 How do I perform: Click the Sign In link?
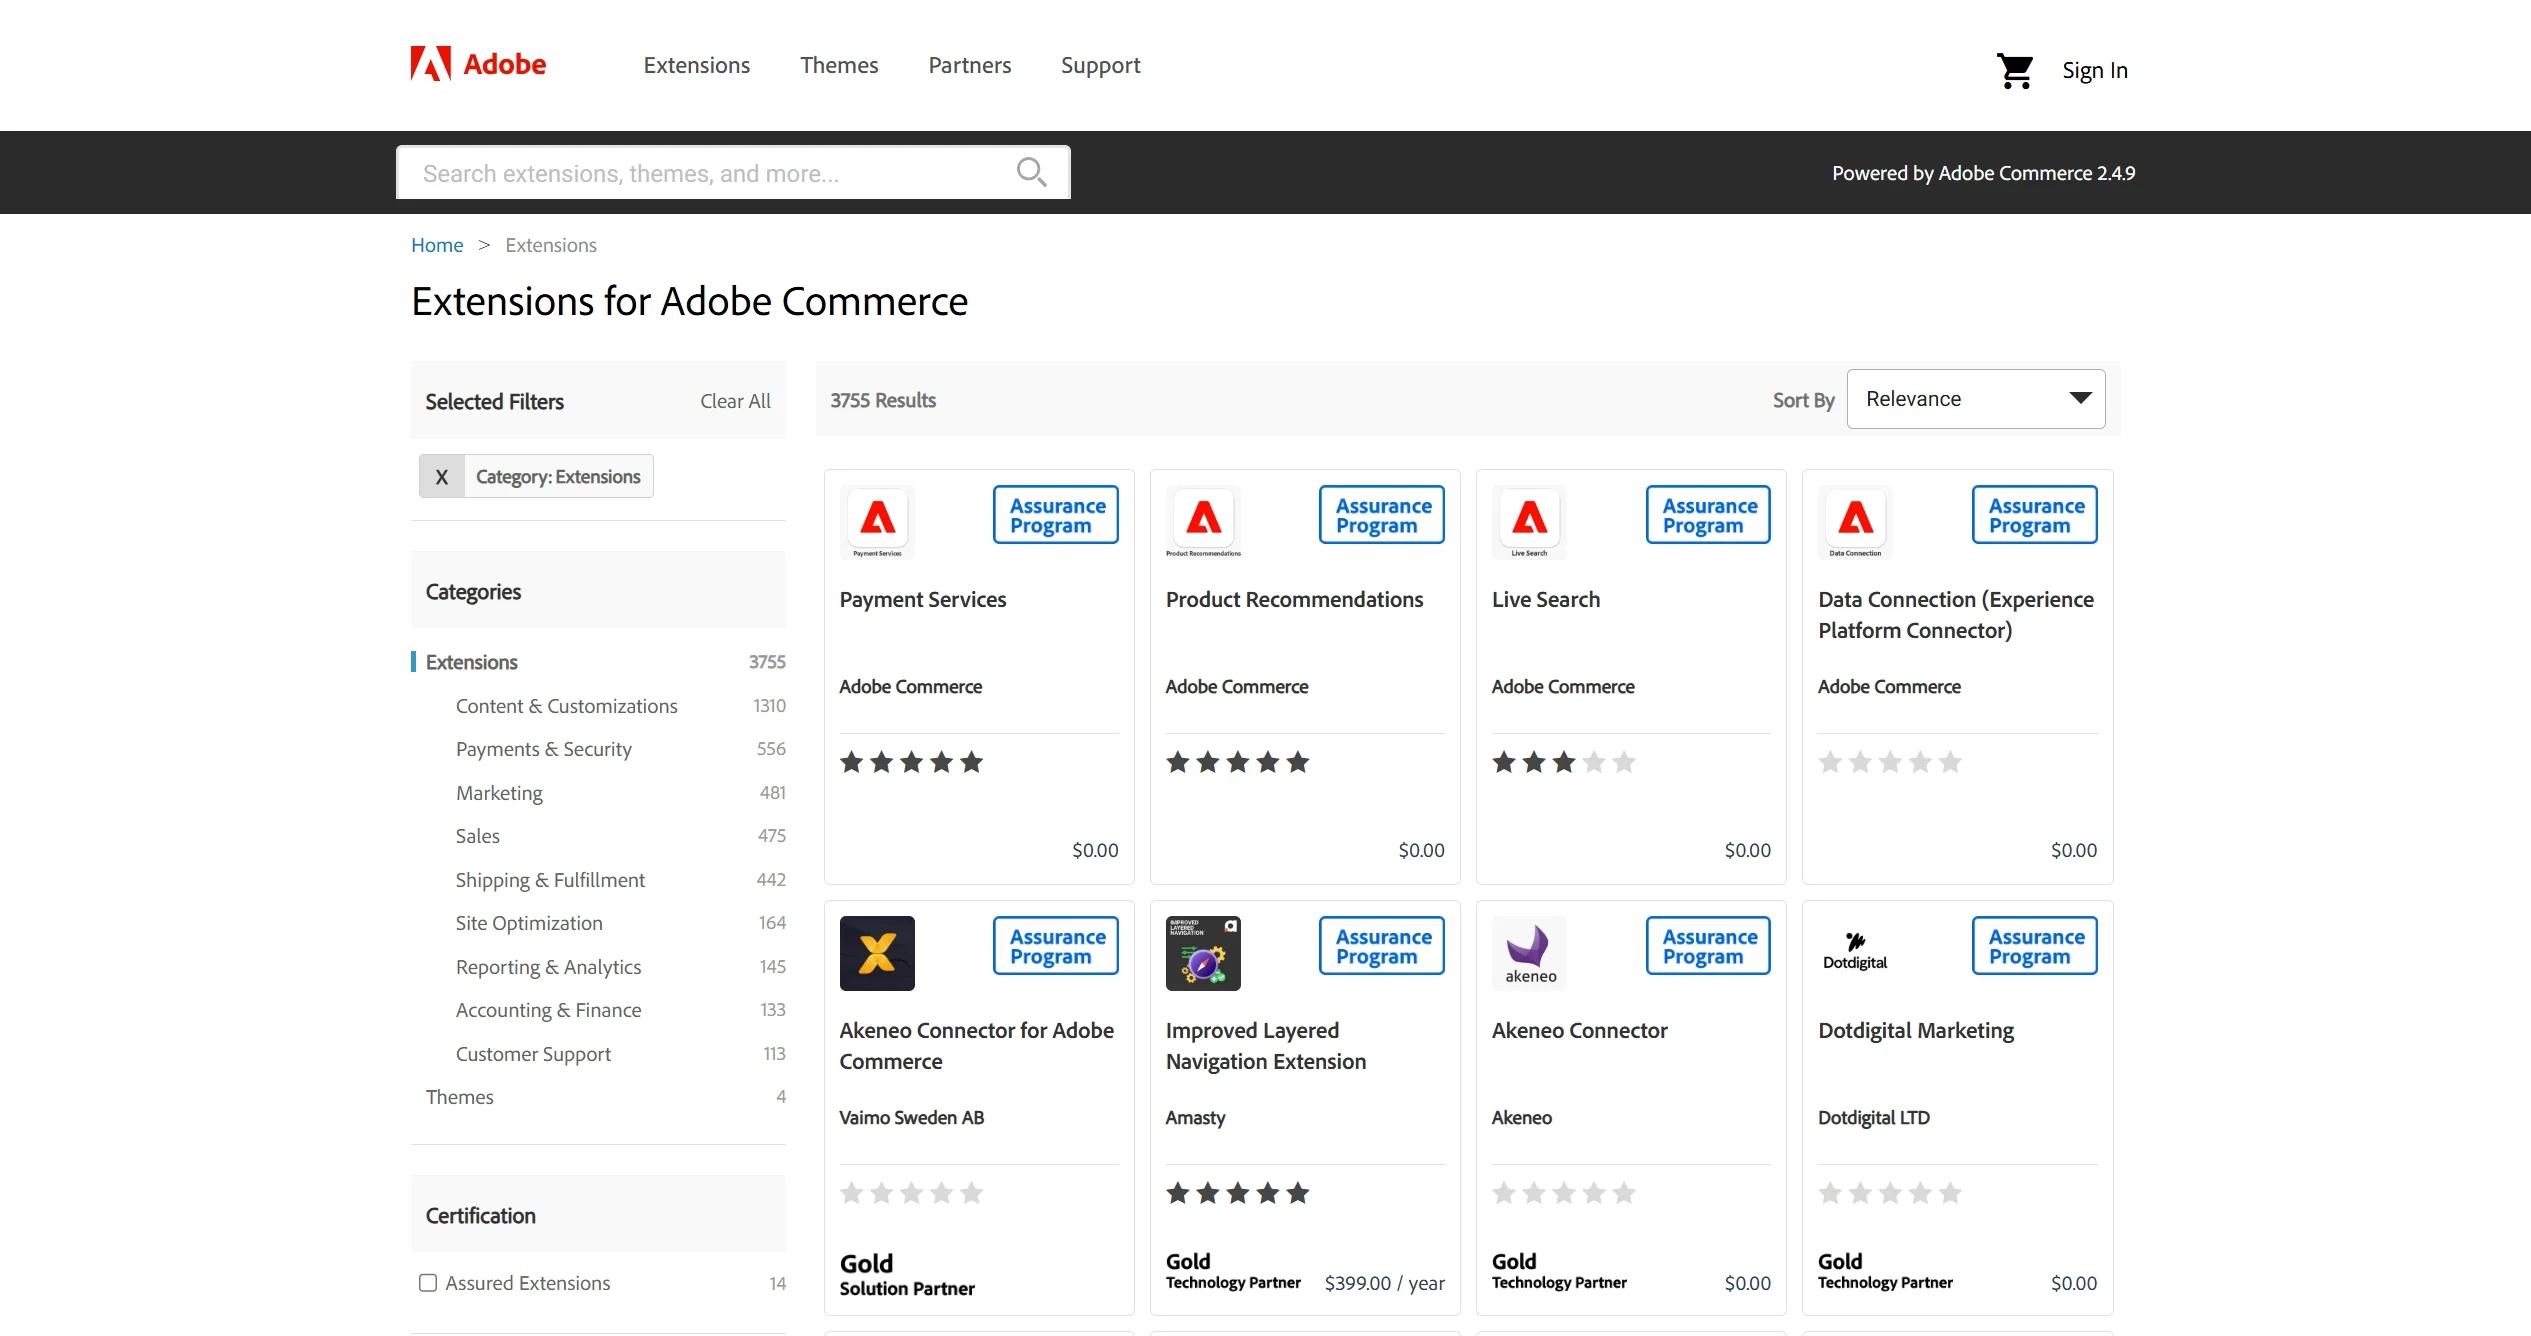tap(2095, 70)
